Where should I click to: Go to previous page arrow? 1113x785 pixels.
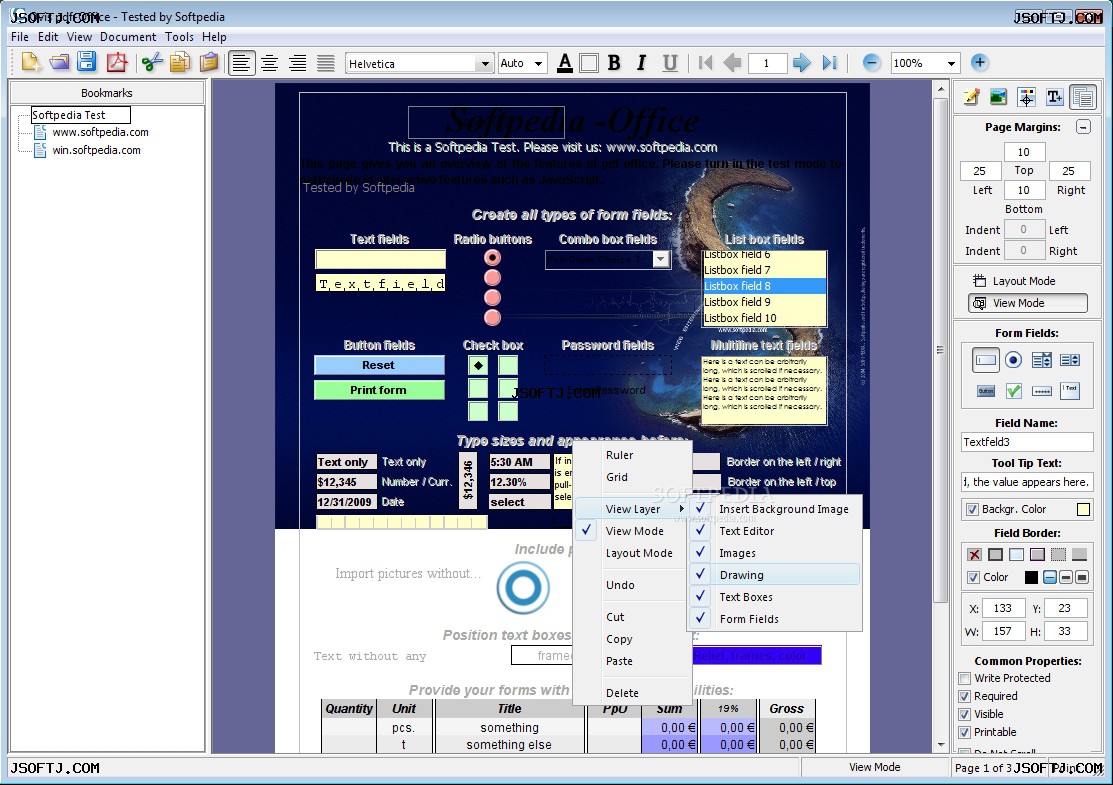tap(732, 63)
